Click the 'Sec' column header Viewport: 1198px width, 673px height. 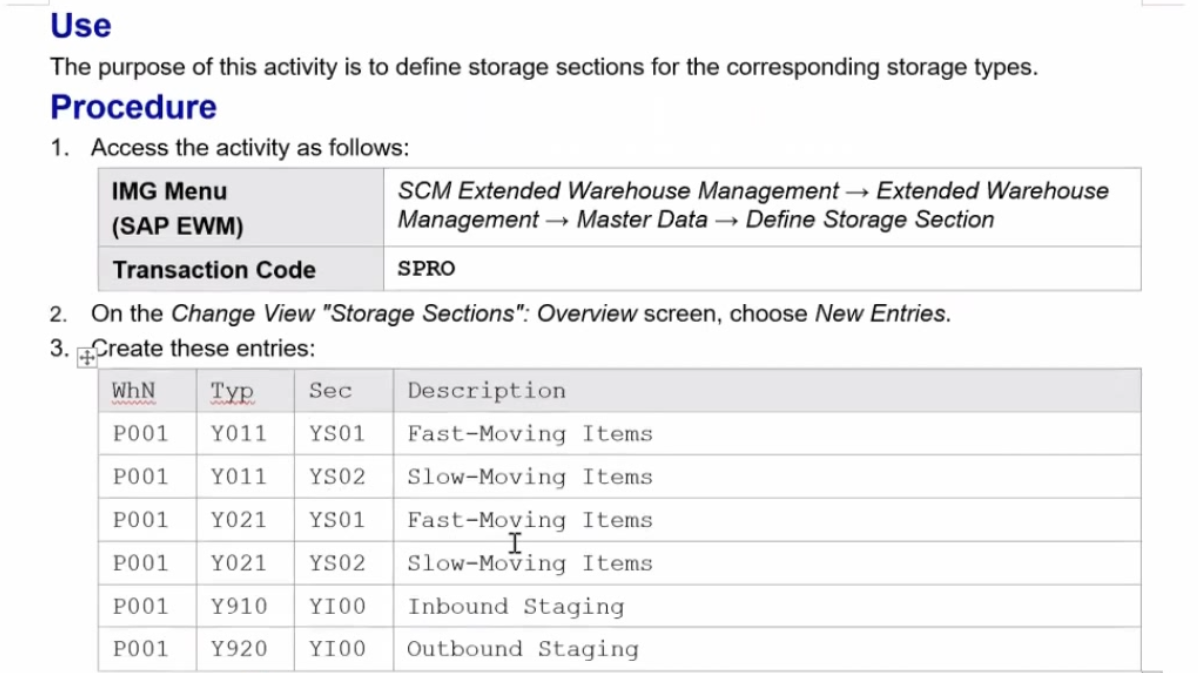coord(331,390)
